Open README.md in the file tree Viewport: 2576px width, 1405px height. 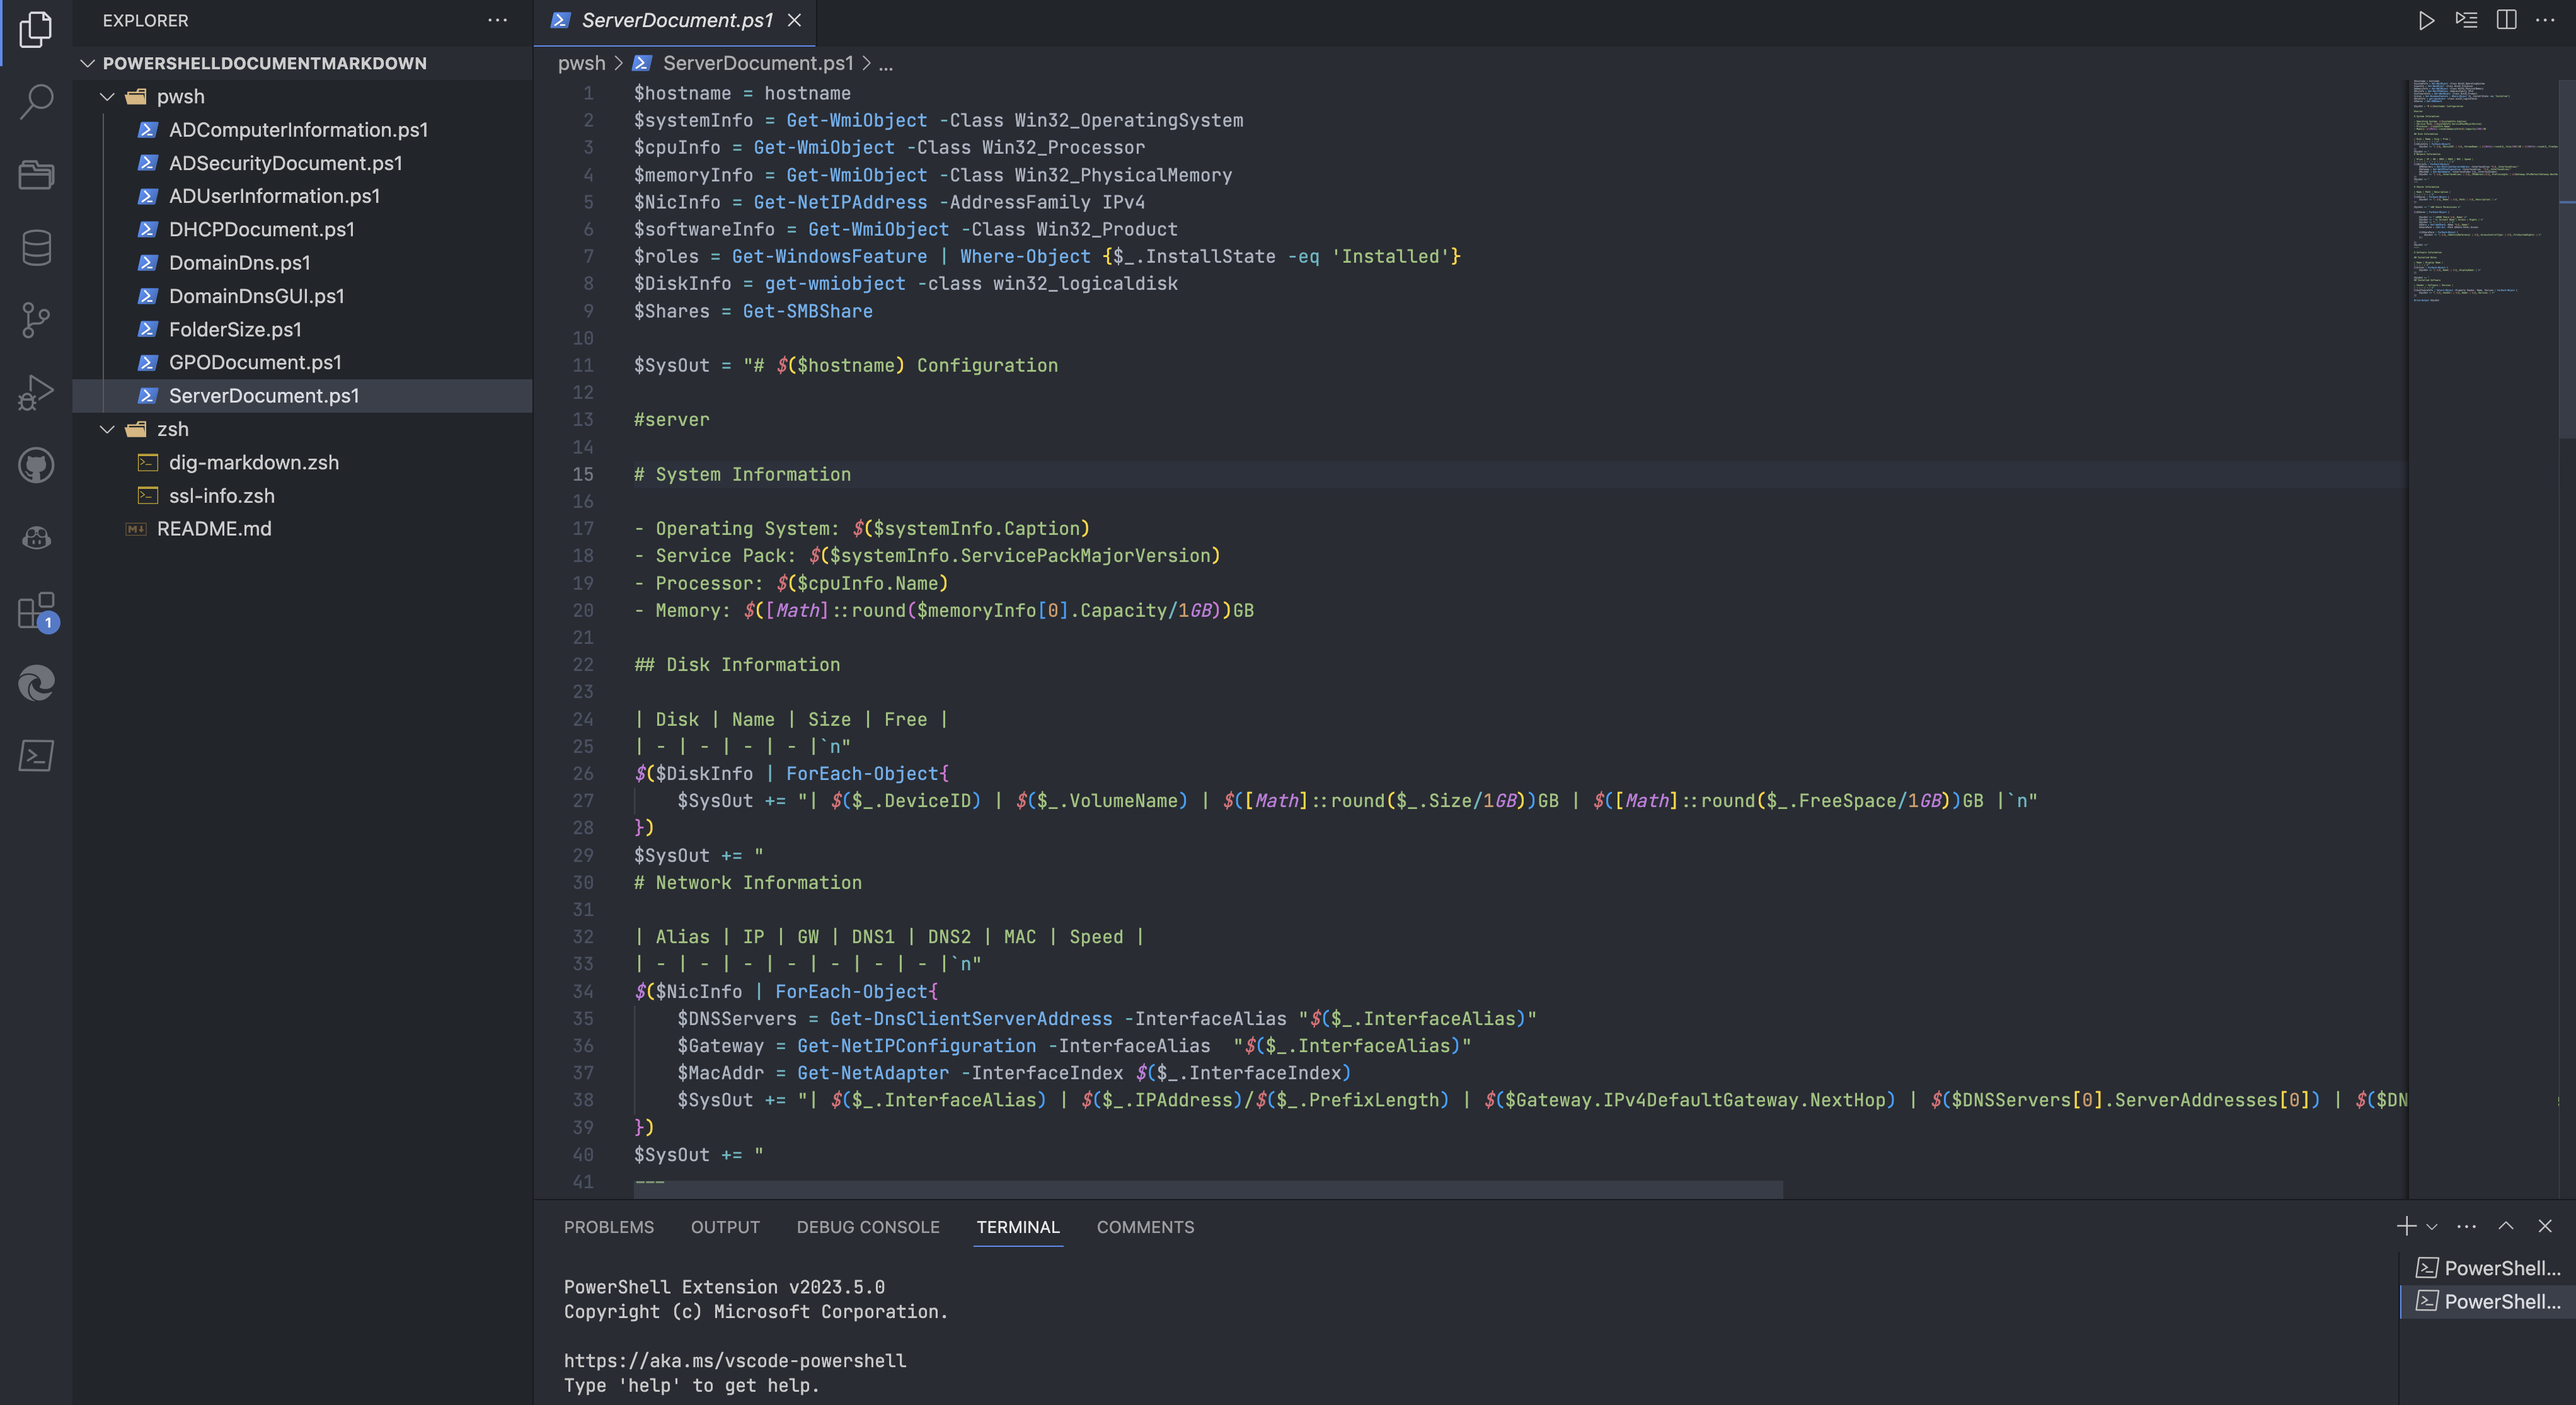[x=214, y=529]
